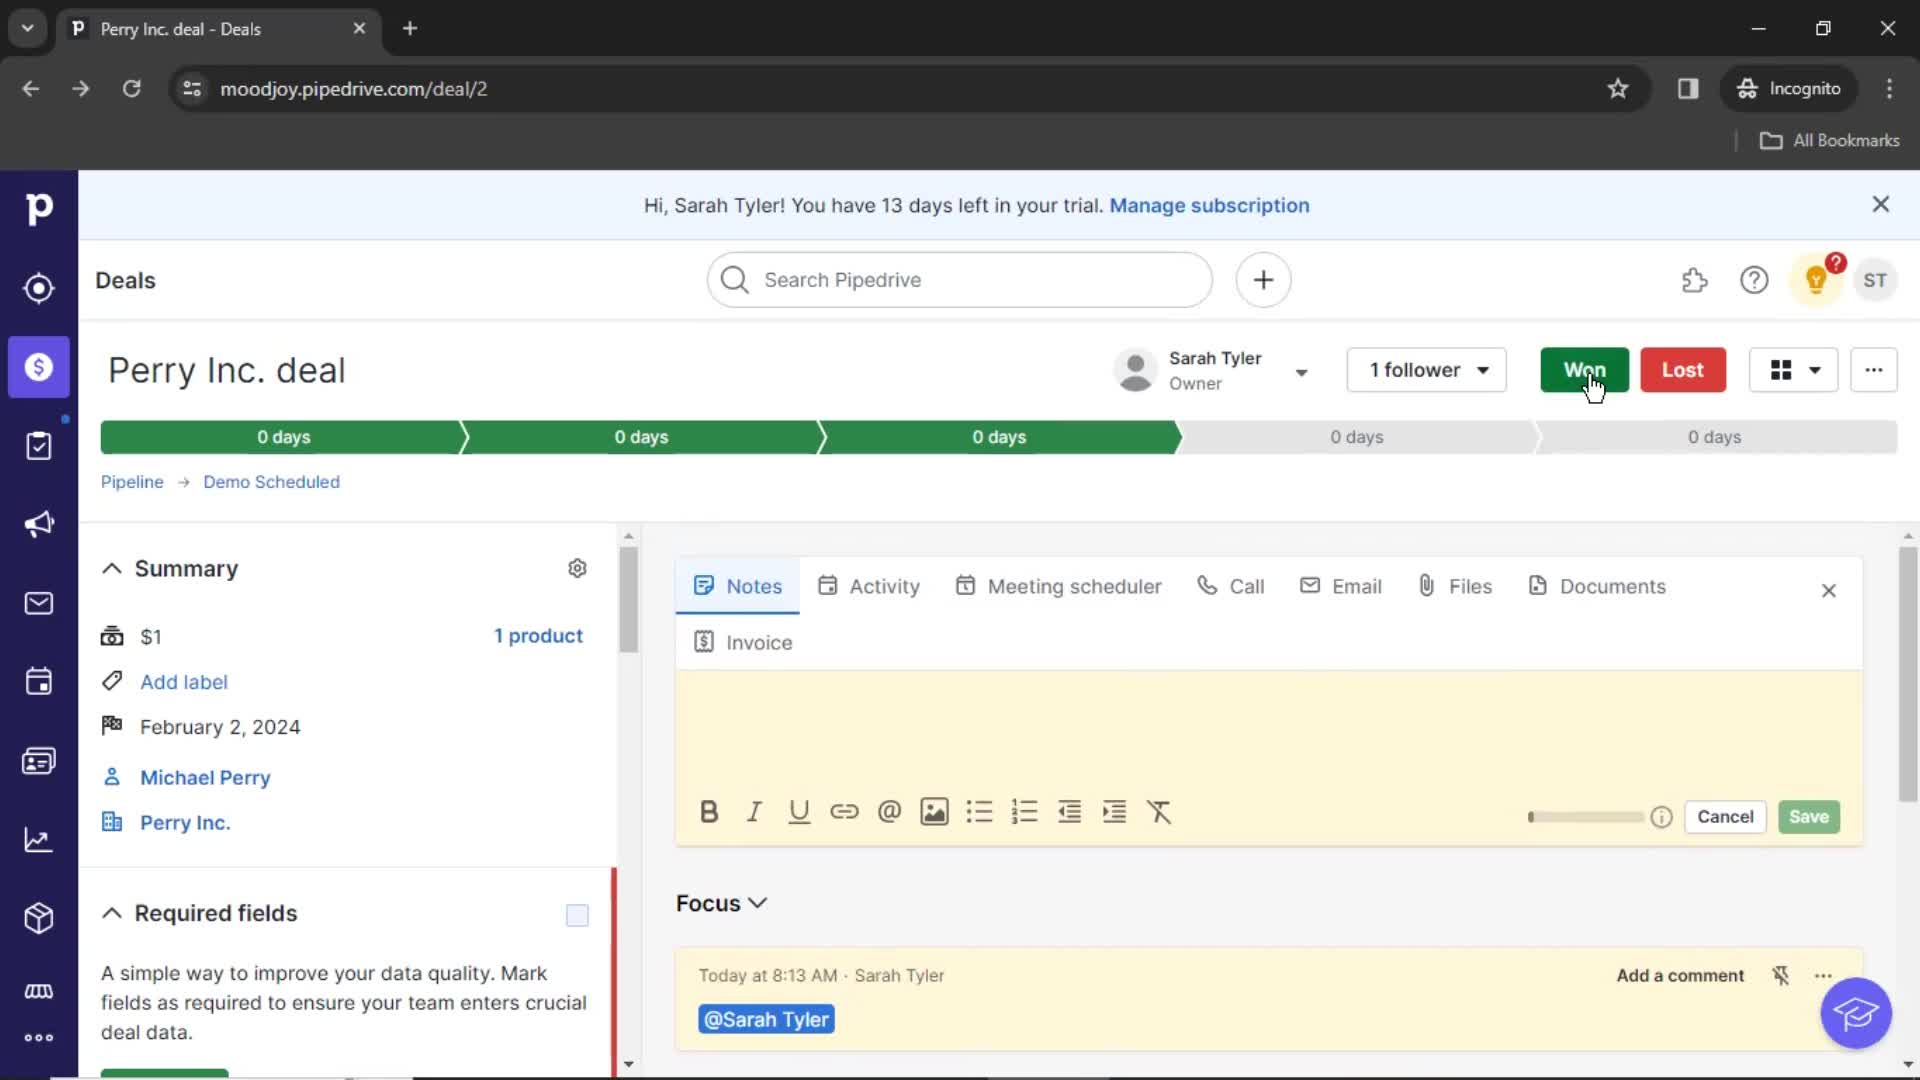Decrease indent in note editor

pos(1069,812)
